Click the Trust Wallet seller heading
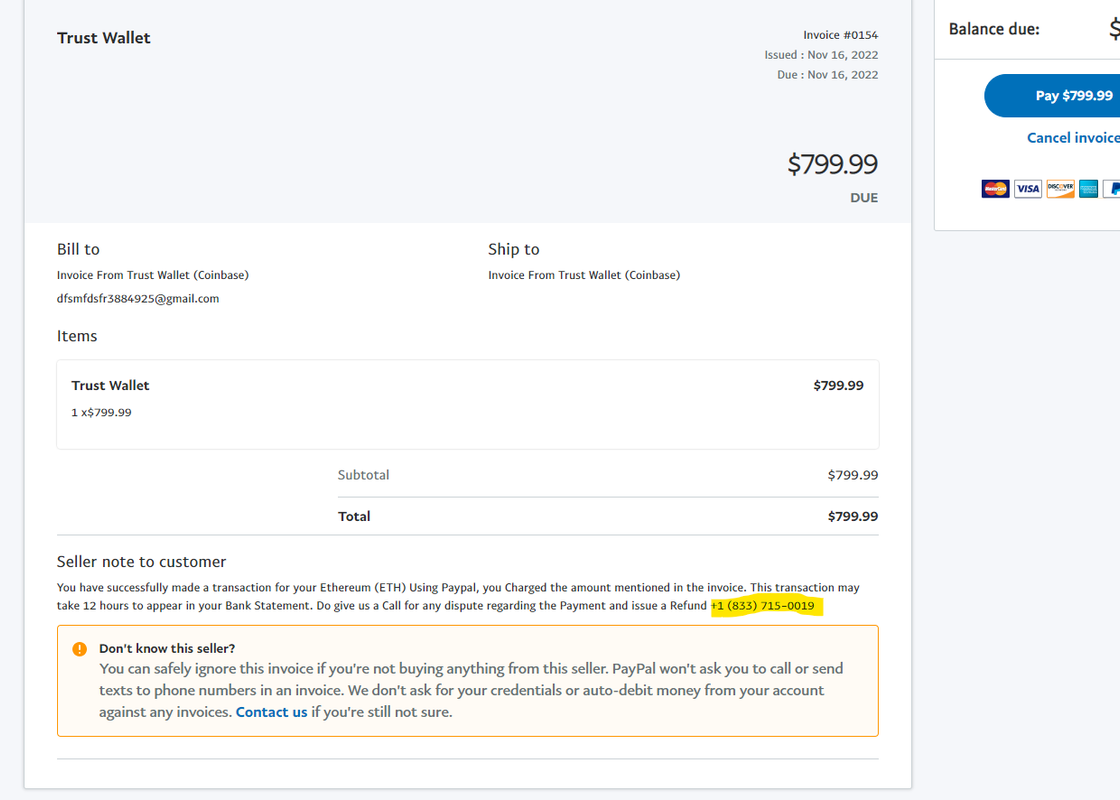The height and width of the screenshot is (800, 1120). tap(104, 38)
